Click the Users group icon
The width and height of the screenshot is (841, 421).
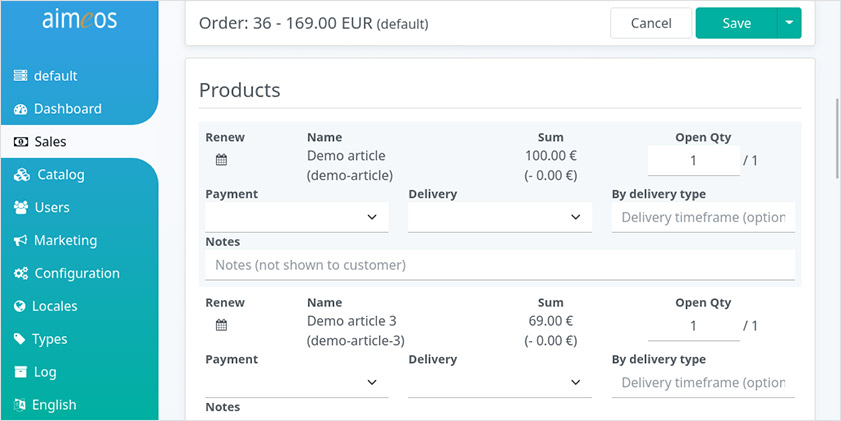tap(21, 208)
